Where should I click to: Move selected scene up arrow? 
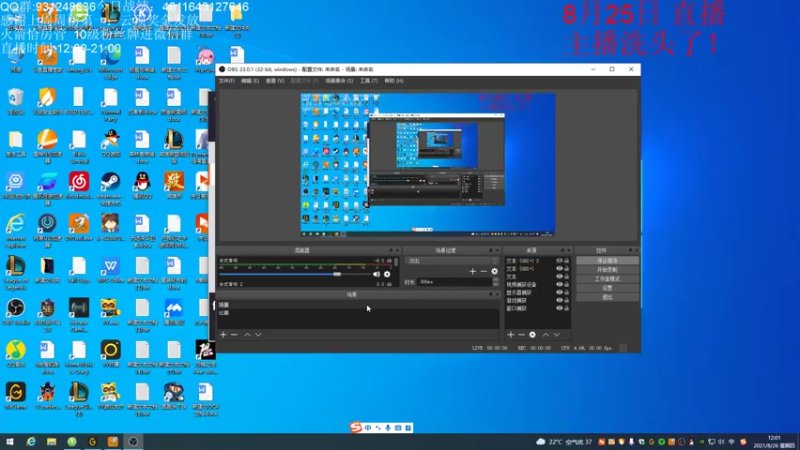click(x=247, y=335)
